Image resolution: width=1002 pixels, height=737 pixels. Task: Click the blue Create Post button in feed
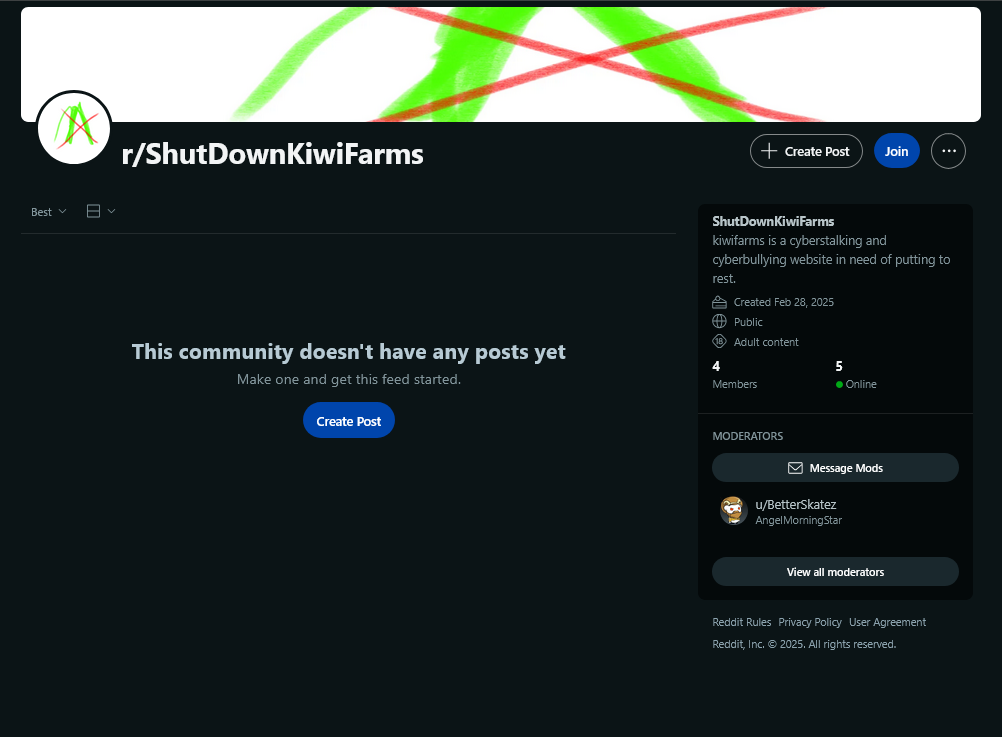pyautogui.click(x=348, y=421)
